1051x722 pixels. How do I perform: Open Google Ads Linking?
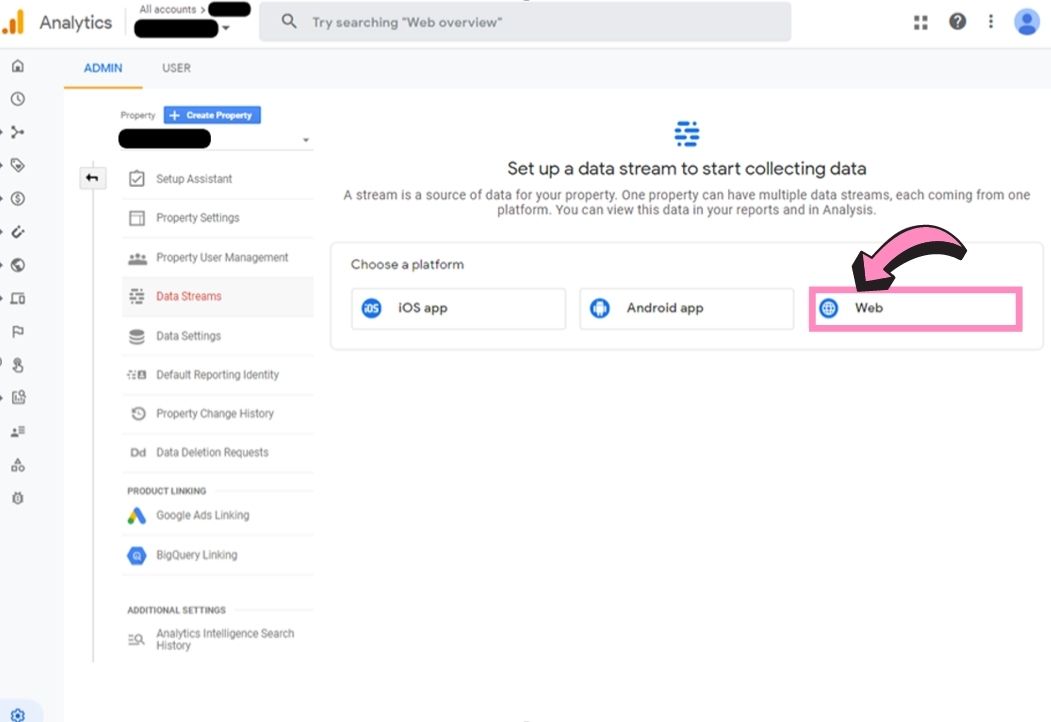pos(202,516)
